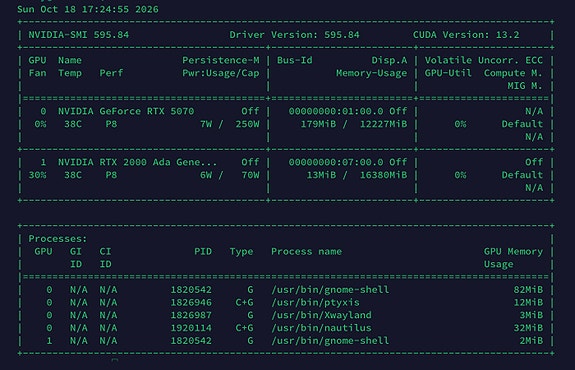This screenshot has width=575, height=370.
Task: Click the 30% fan speed of GPU 1
Action: pos(37,175)
